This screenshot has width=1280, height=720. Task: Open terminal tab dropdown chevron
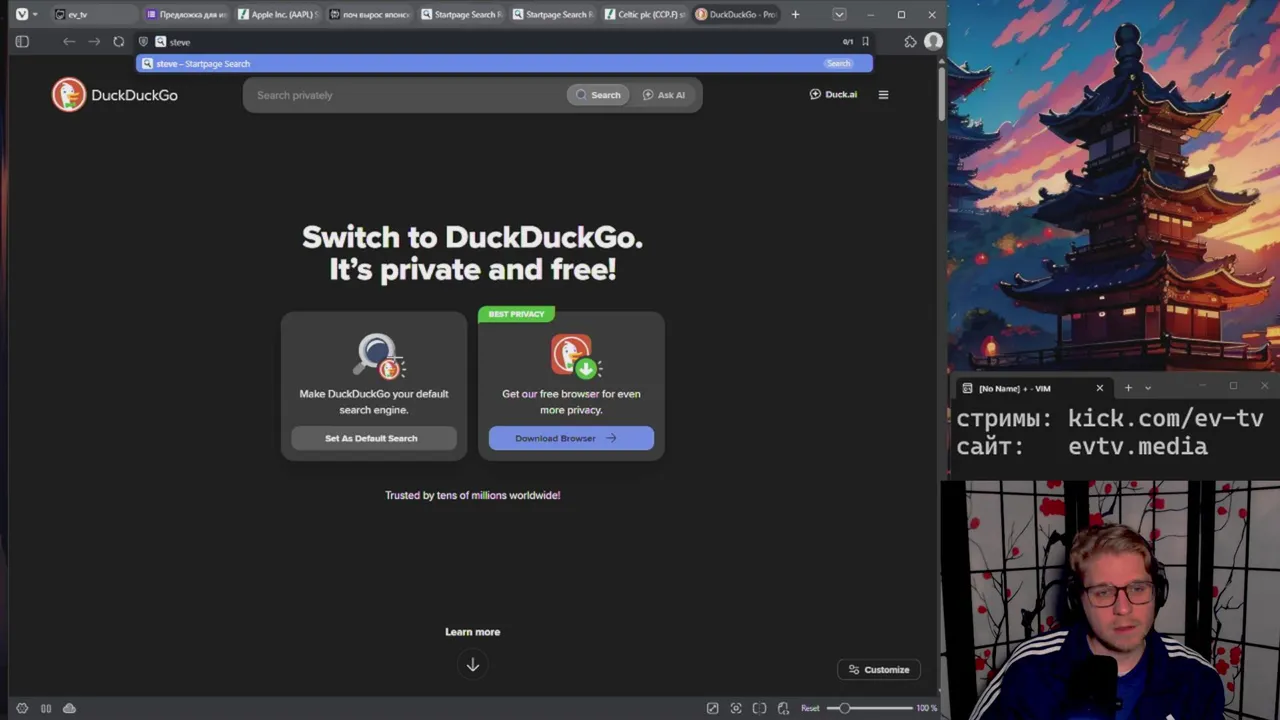click(1148, 388)
